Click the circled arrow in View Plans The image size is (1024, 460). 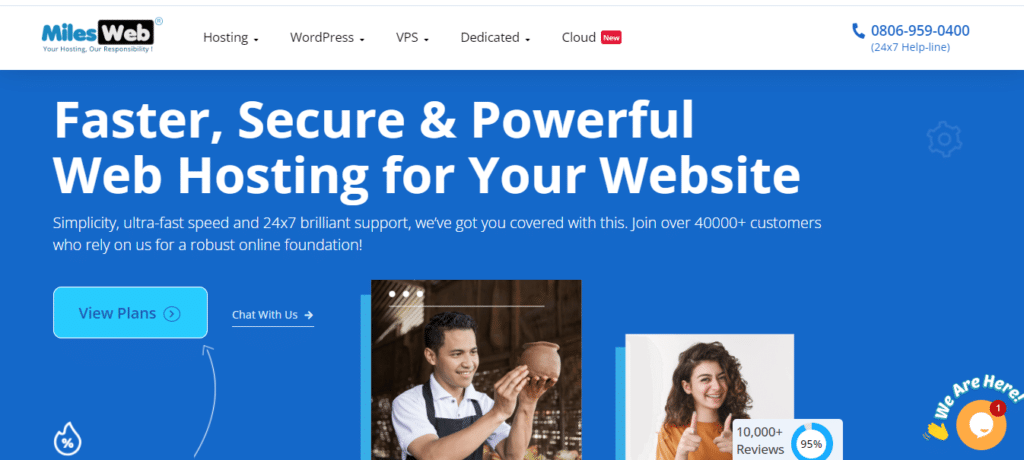[172, 314]
